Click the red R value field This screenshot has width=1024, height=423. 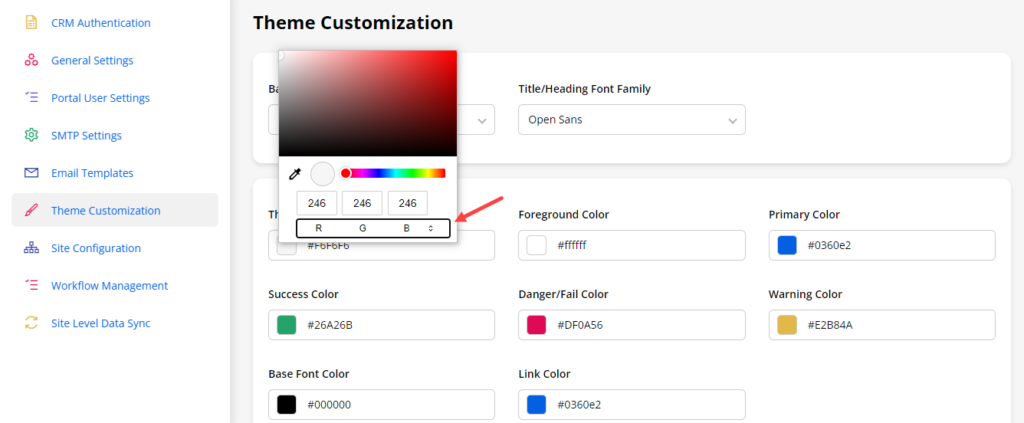[317, 204]
